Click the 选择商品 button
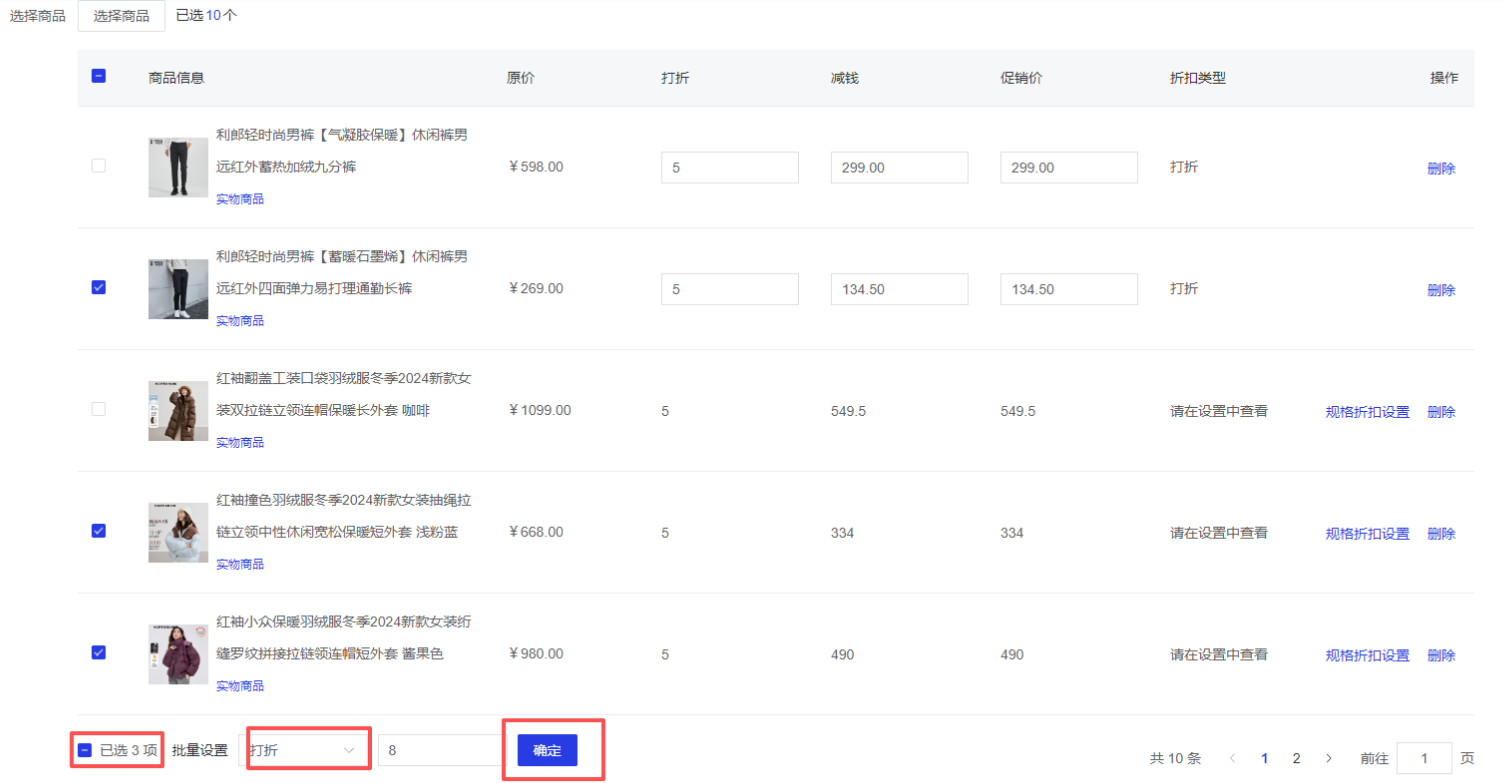 click(121, 16)
